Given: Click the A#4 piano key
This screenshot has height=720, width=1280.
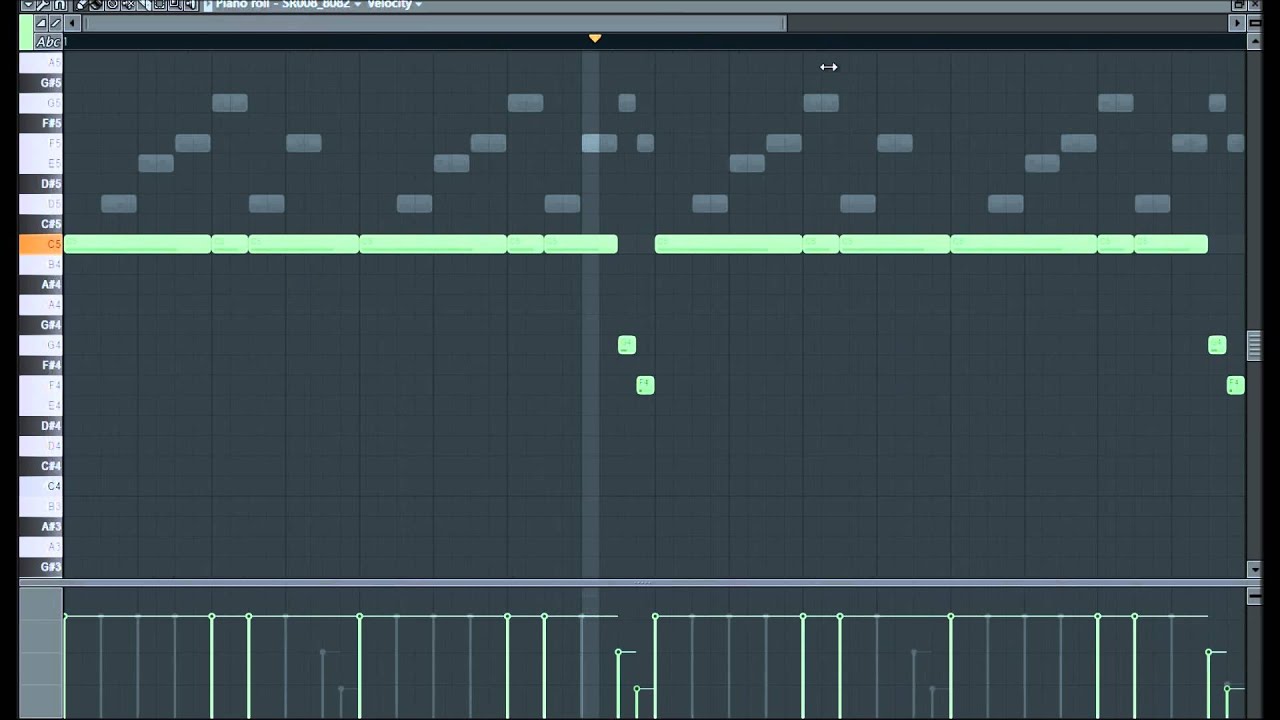Looking at the screenshot, I should tap(41, 285).
